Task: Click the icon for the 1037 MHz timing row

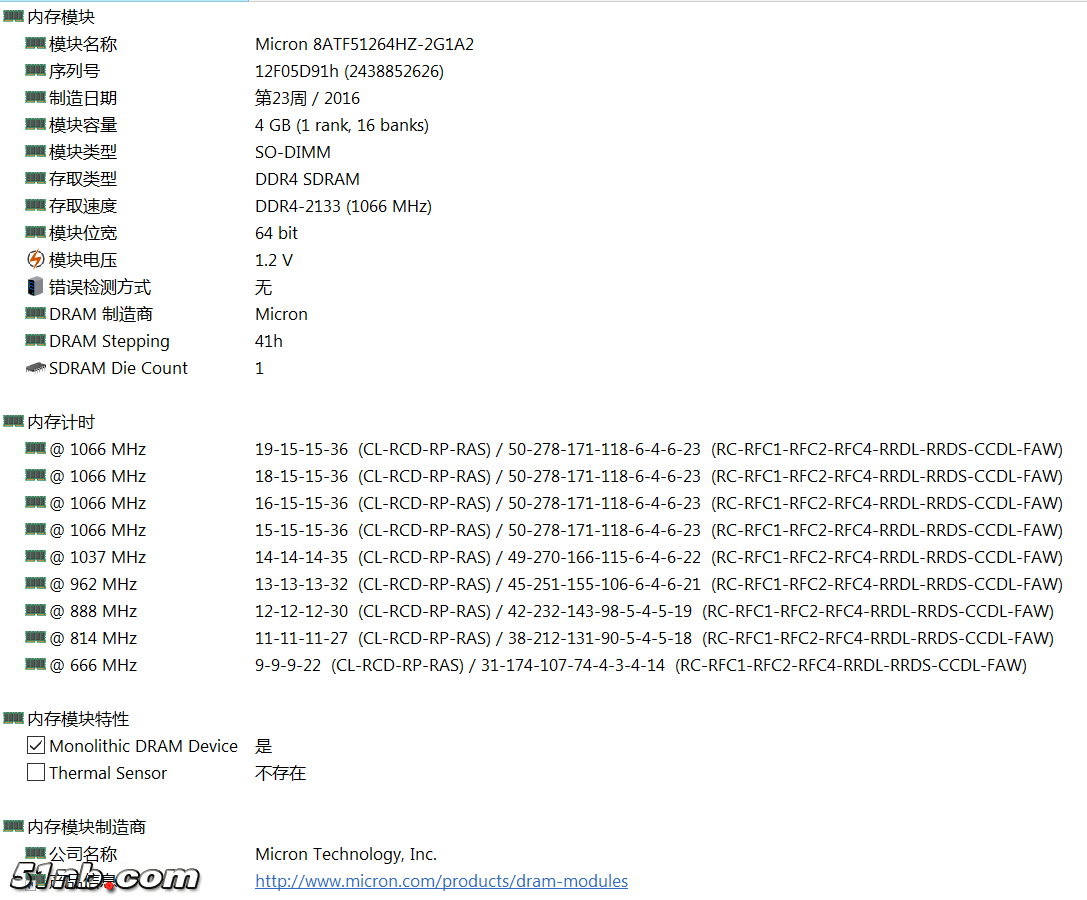Action: pyautogui.click(x=35, y=556)
